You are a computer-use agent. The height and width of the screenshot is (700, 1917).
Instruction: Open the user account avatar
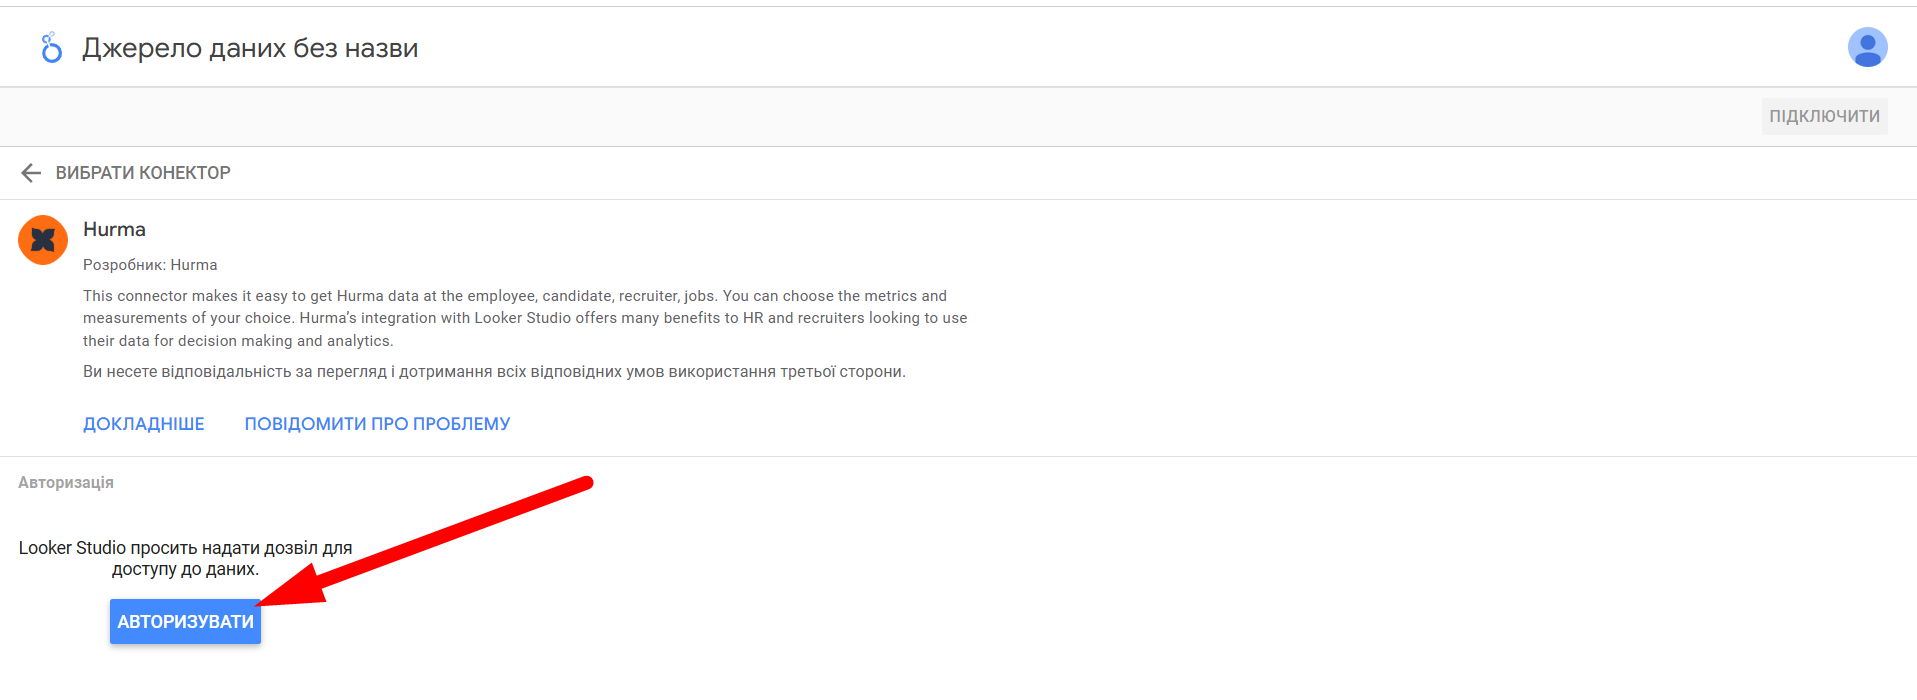pos(1867,47)
